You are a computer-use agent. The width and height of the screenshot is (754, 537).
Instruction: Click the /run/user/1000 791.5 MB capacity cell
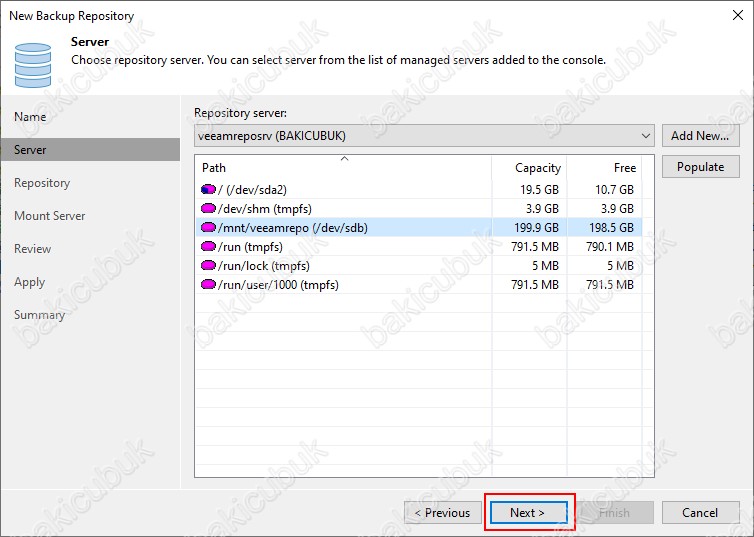529,284
